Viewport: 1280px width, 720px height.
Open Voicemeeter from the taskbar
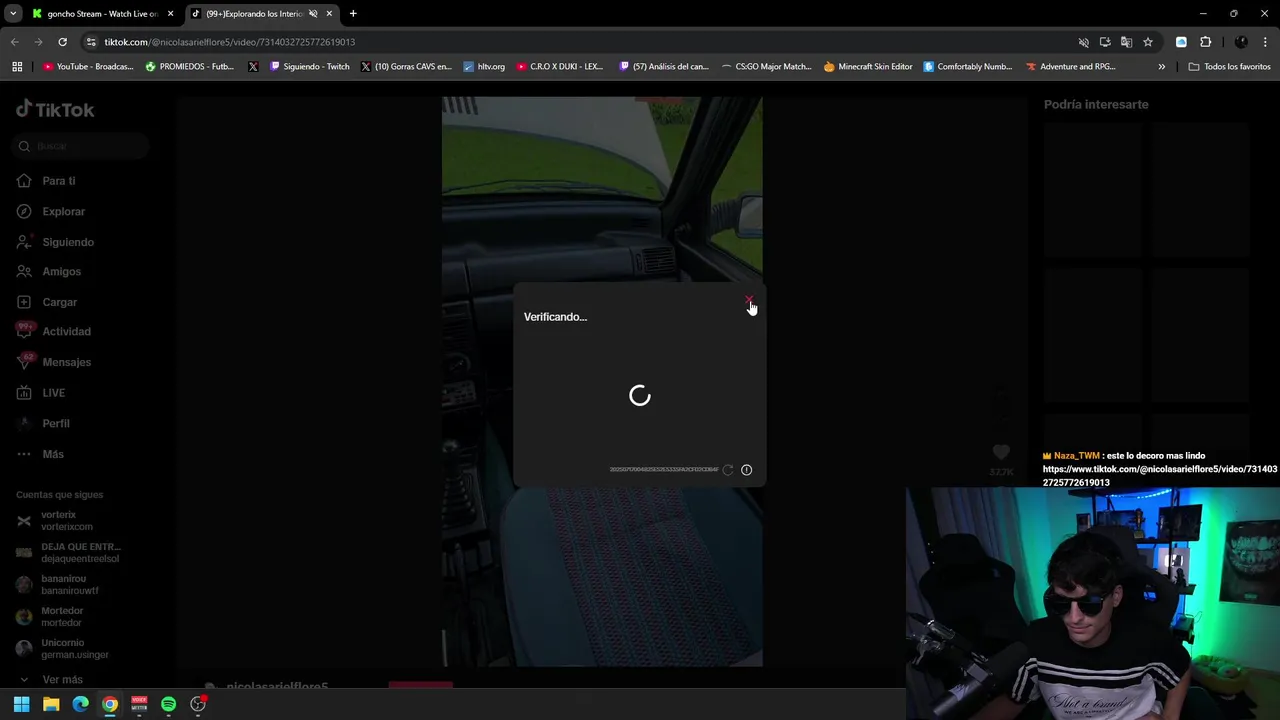pos(139,705)
